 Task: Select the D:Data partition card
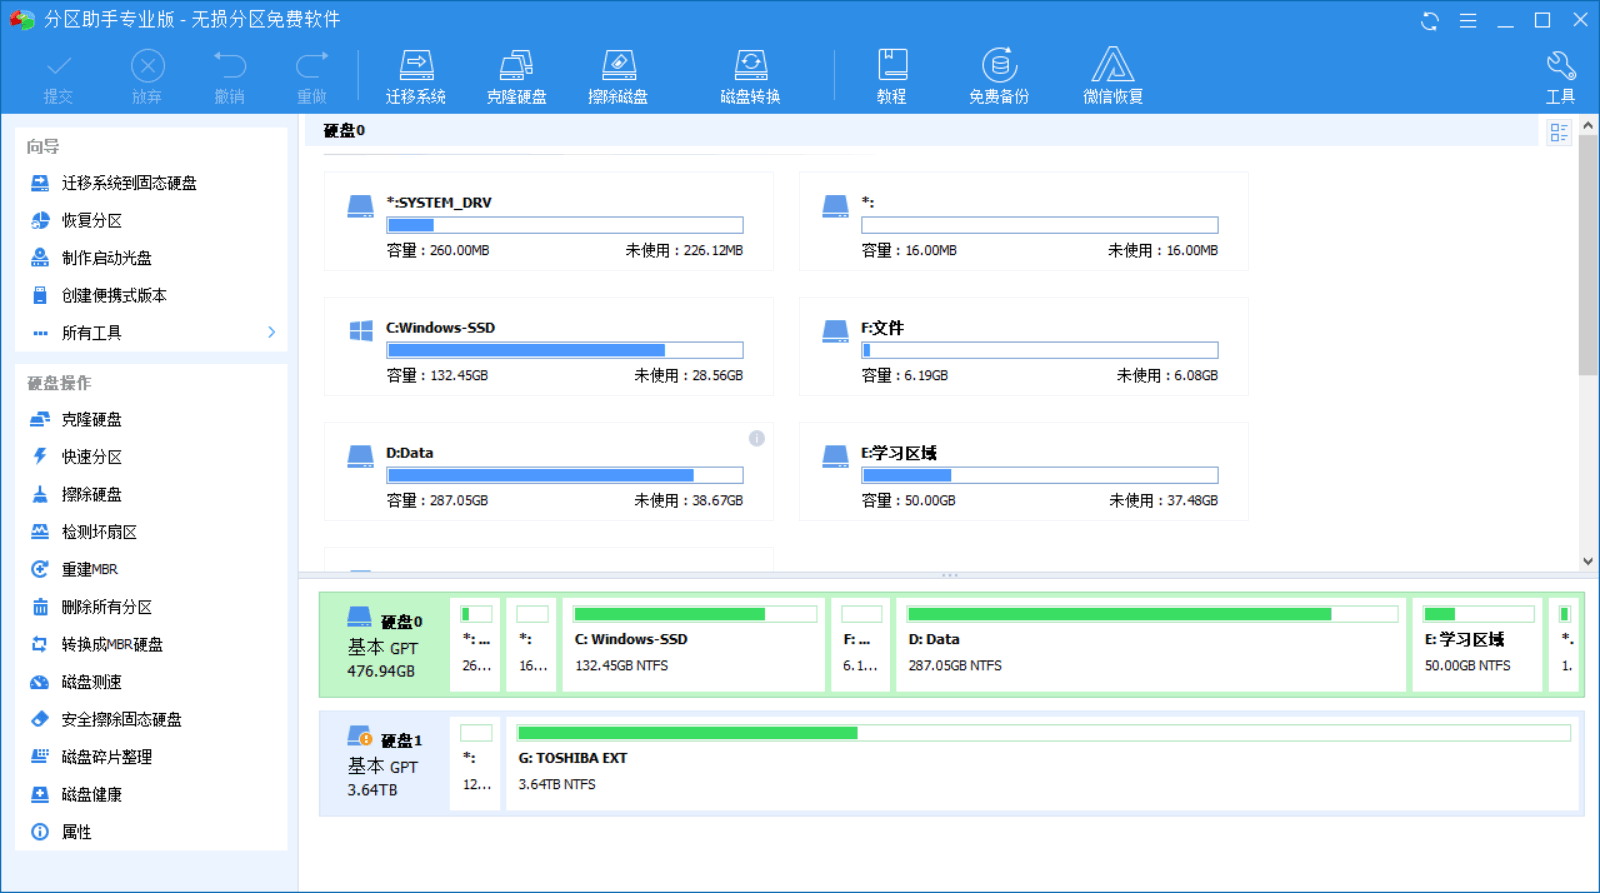point(549,471)
